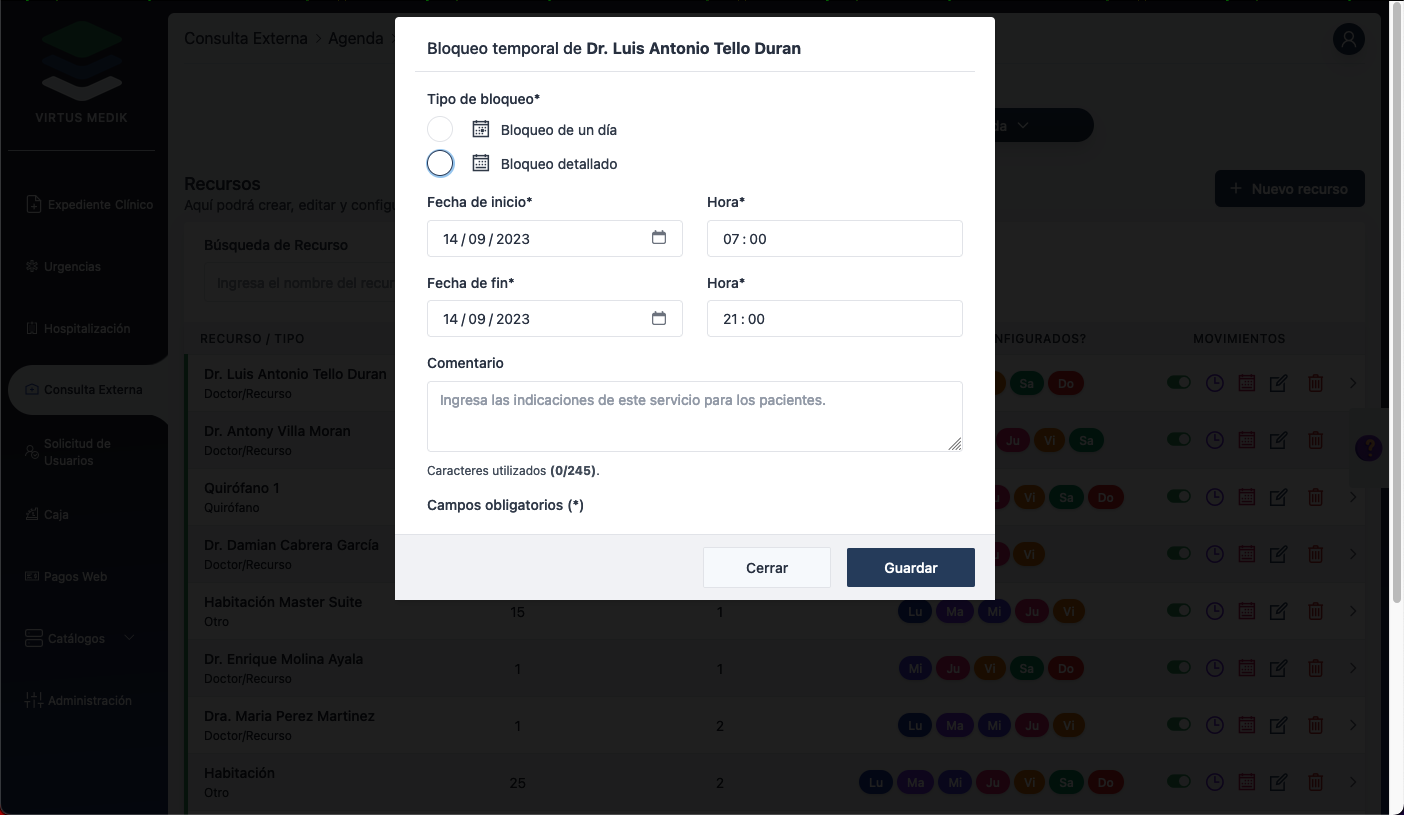Open the user profile avatar icon
The width and height of the screenshot is (1404, 815).
pos(1349,40)
